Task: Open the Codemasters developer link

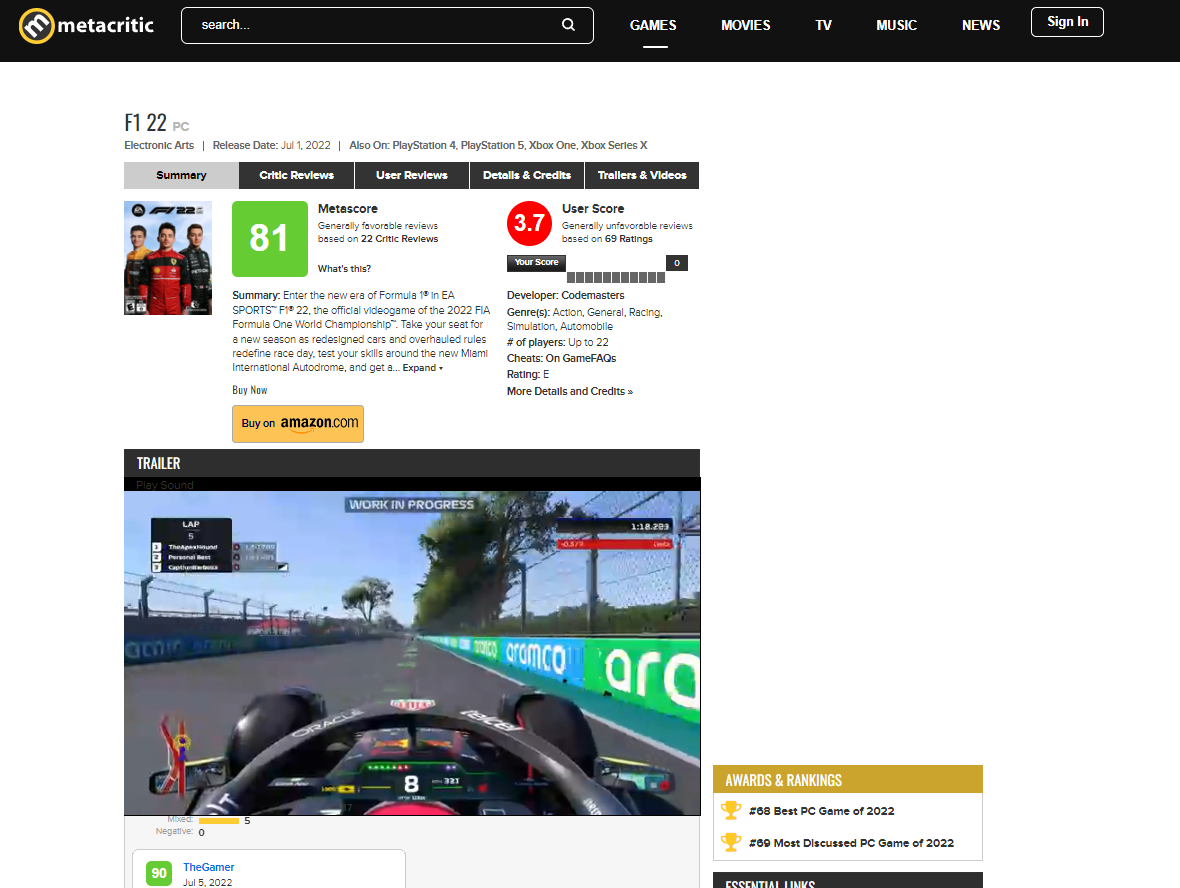Action: (593, 295)
